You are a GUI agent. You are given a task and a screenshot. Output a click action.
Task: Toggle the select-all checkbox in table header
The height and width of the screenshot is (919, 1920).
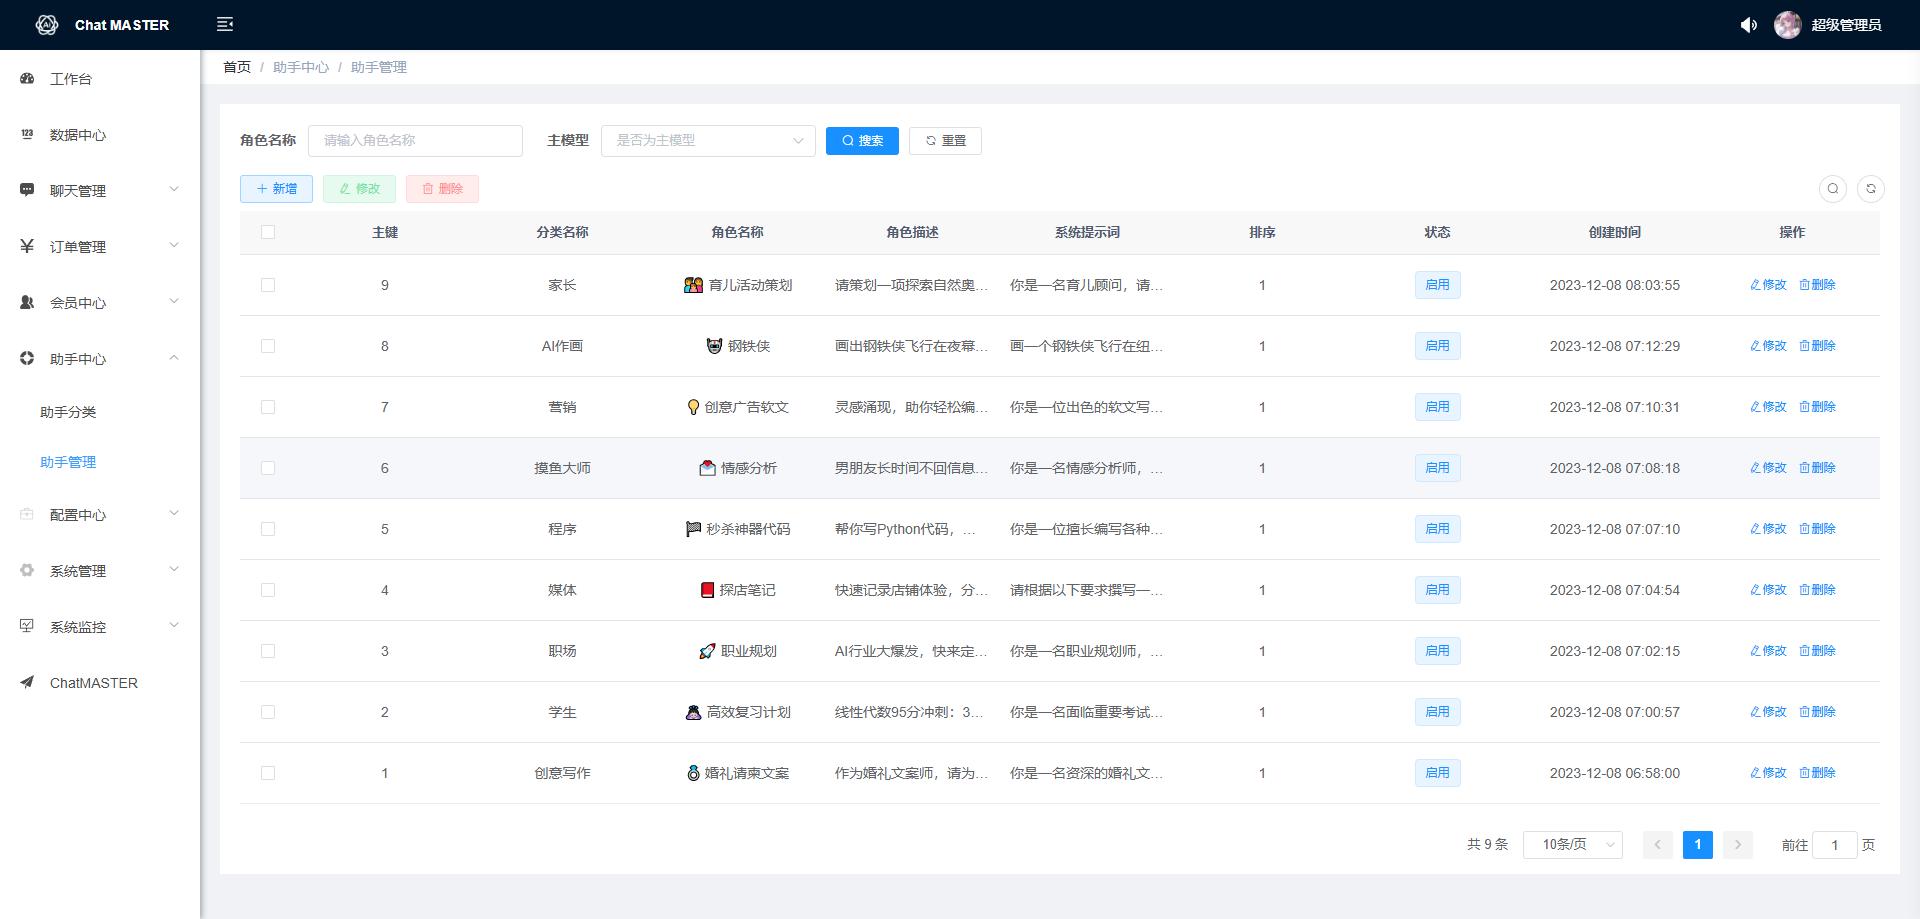(267, 232)
